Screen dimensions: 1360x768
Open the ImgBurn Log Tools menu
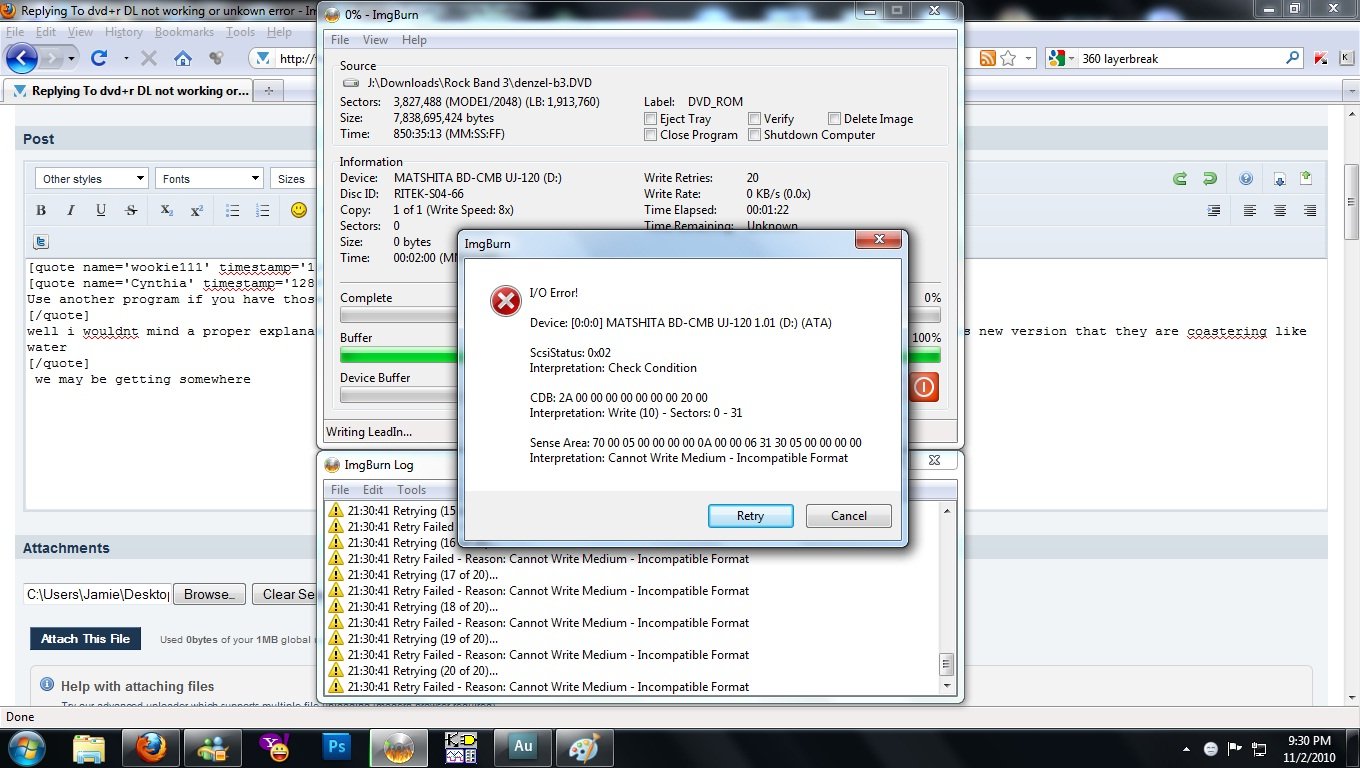coord(412,490)
